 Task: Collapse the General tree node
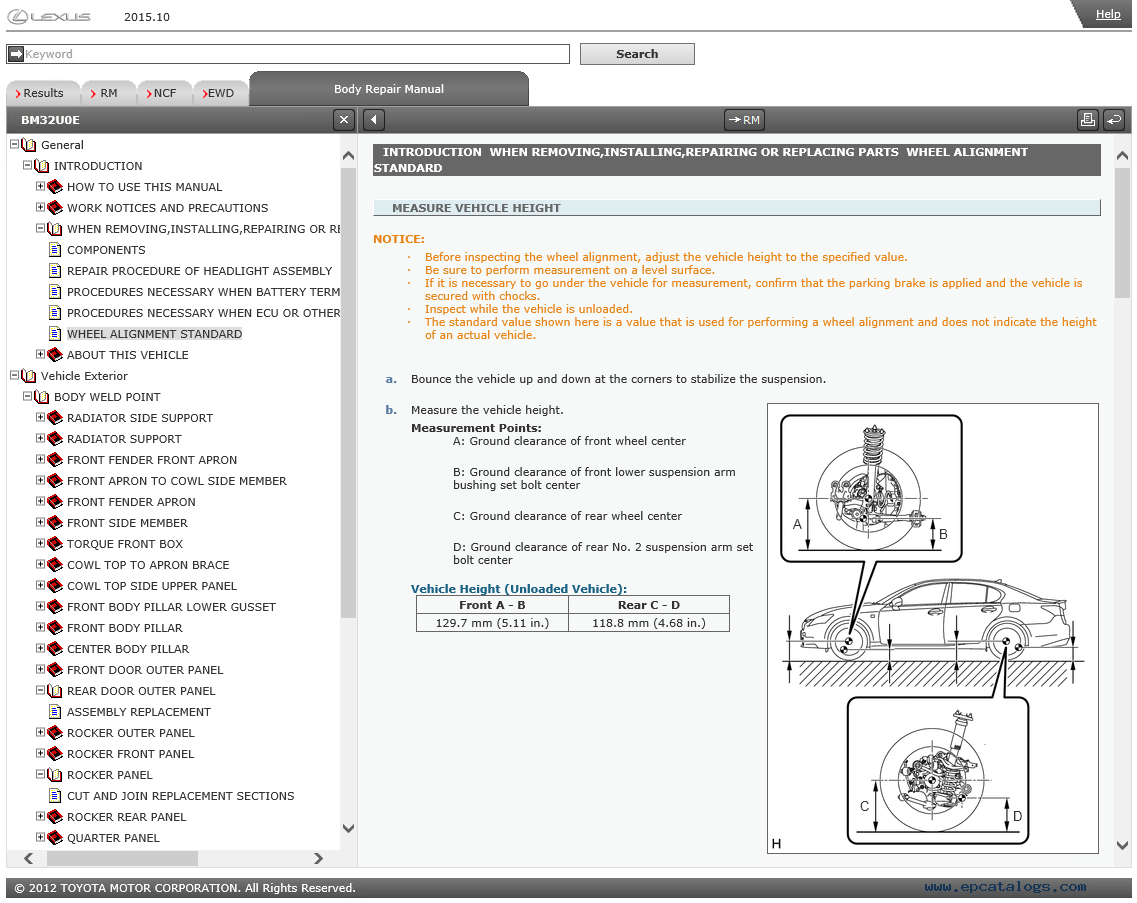tap(14, 144)
